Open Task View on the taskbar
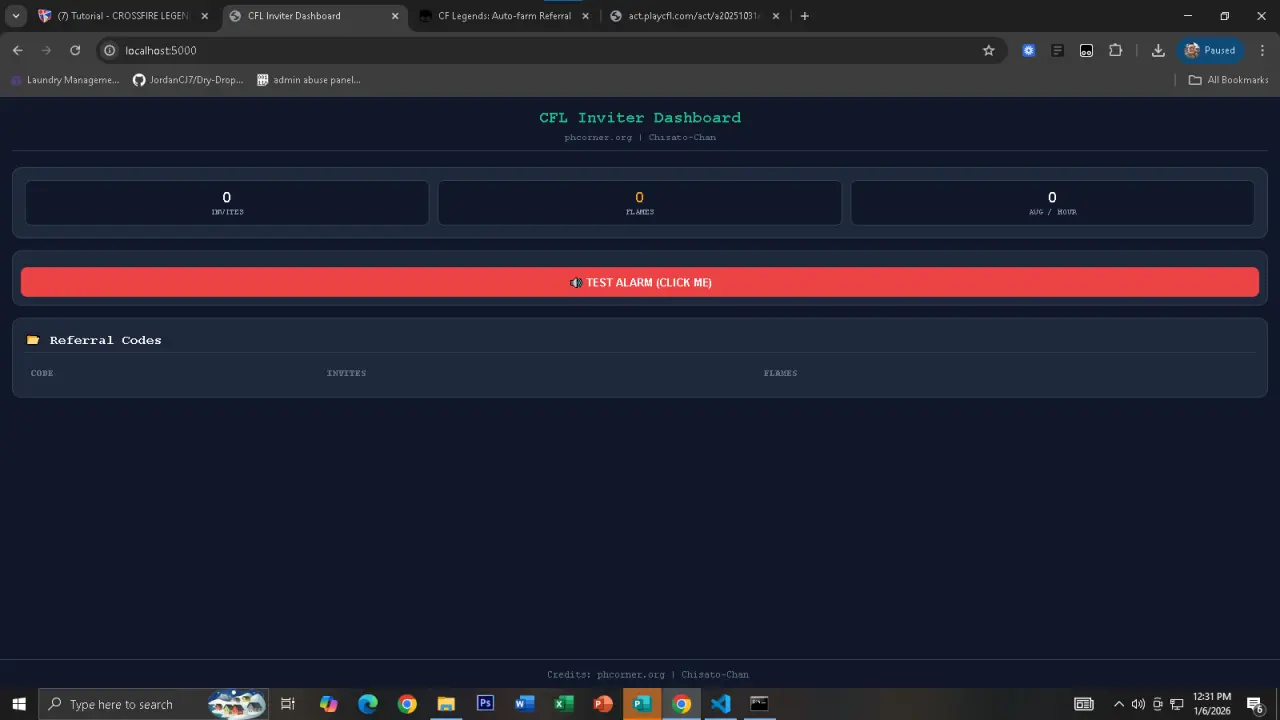1280x720 pixels. 288,704
